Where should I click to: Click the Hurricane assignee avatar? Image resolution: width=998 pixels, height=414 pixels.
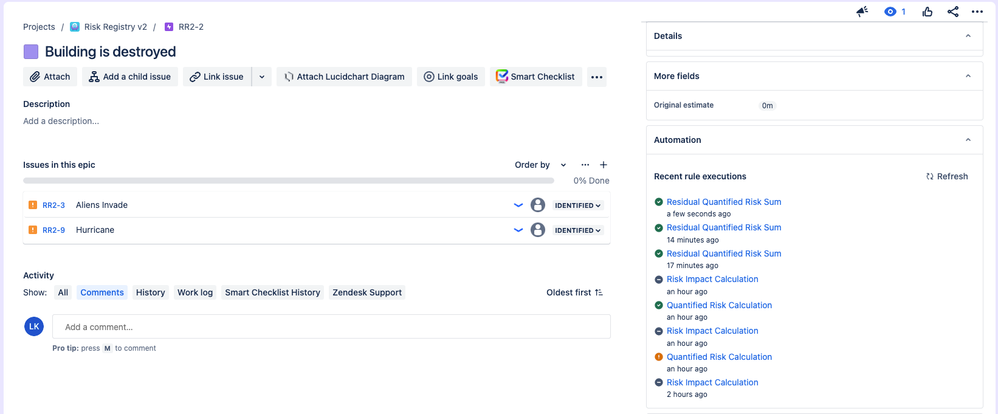[538, 230]
